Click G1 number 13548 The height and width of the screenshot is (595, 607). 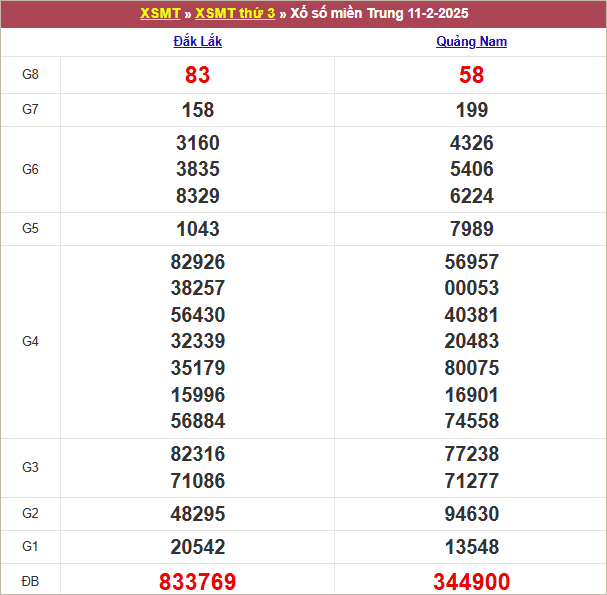(472, 547)
